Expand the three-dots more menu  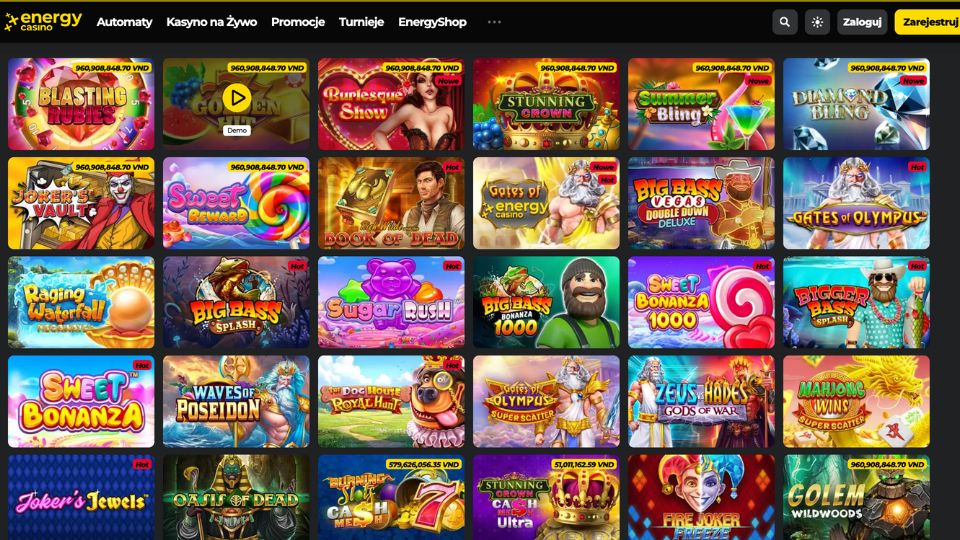(494, 22)
